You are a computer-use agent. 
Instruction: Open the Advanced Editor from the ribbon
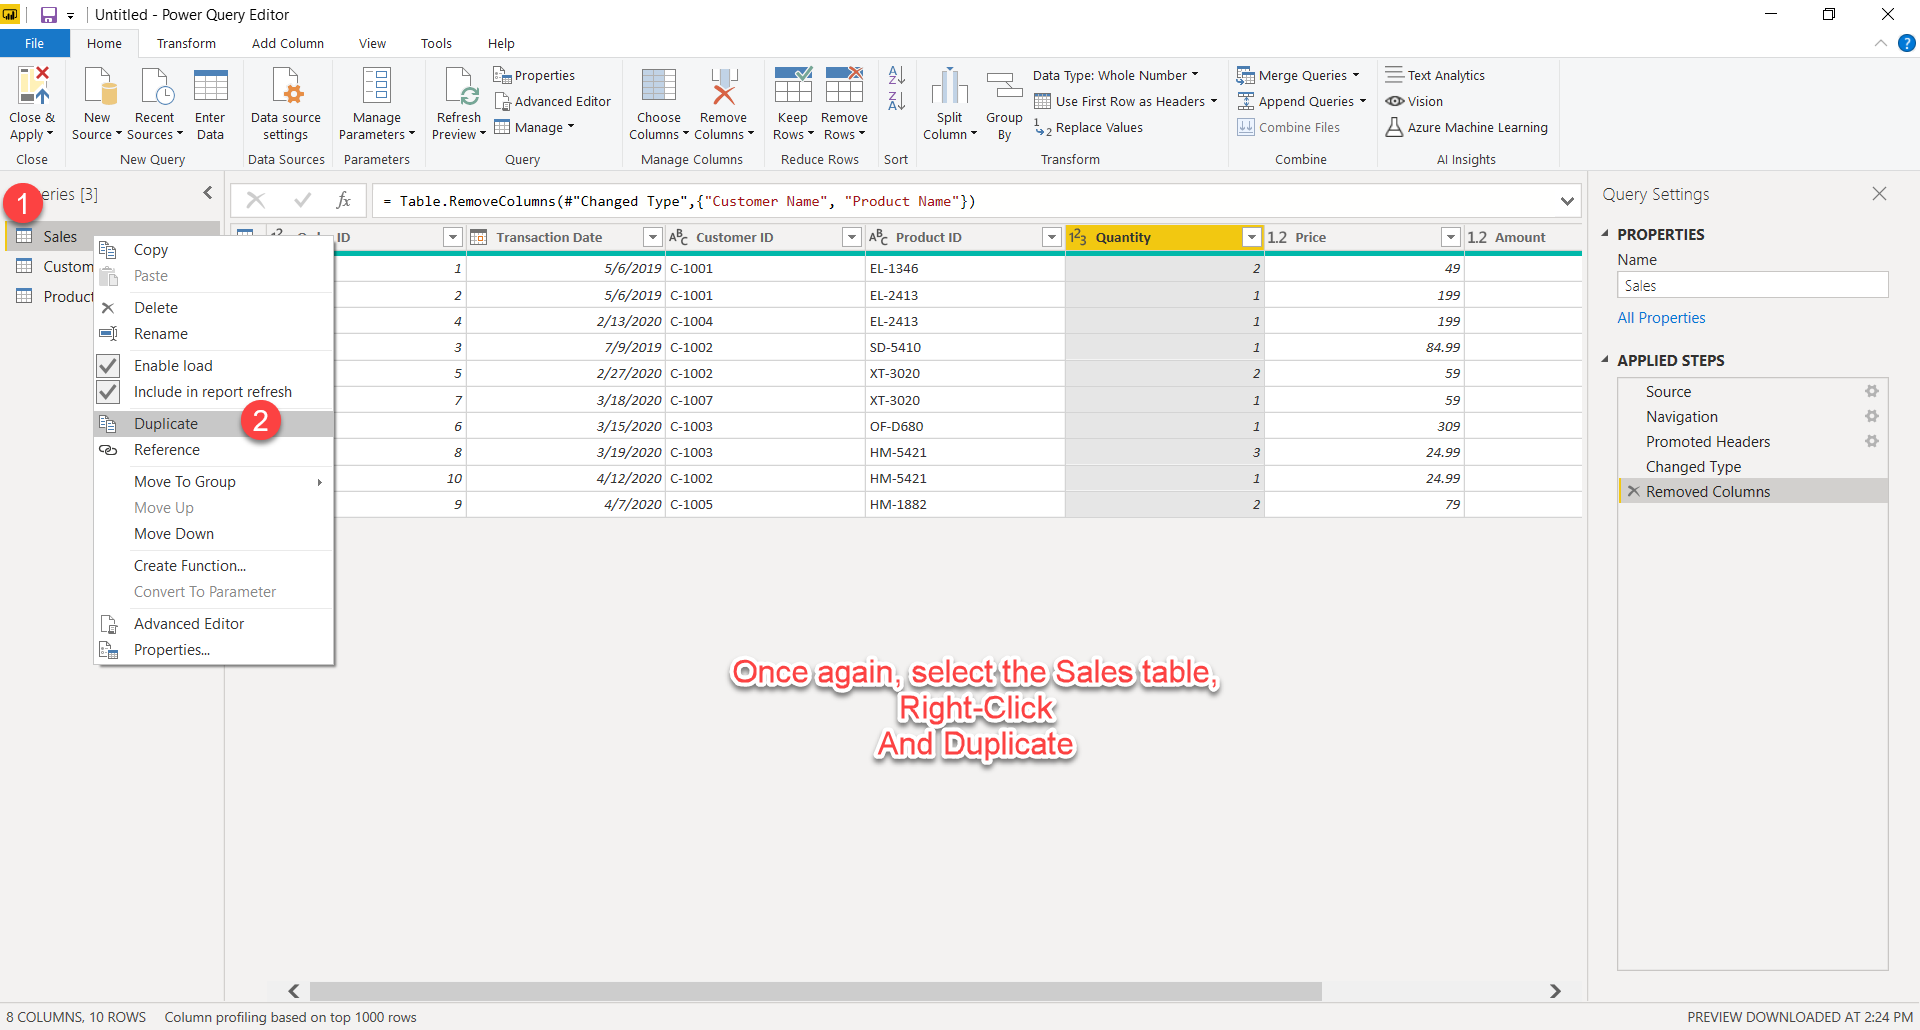[552, 101]
